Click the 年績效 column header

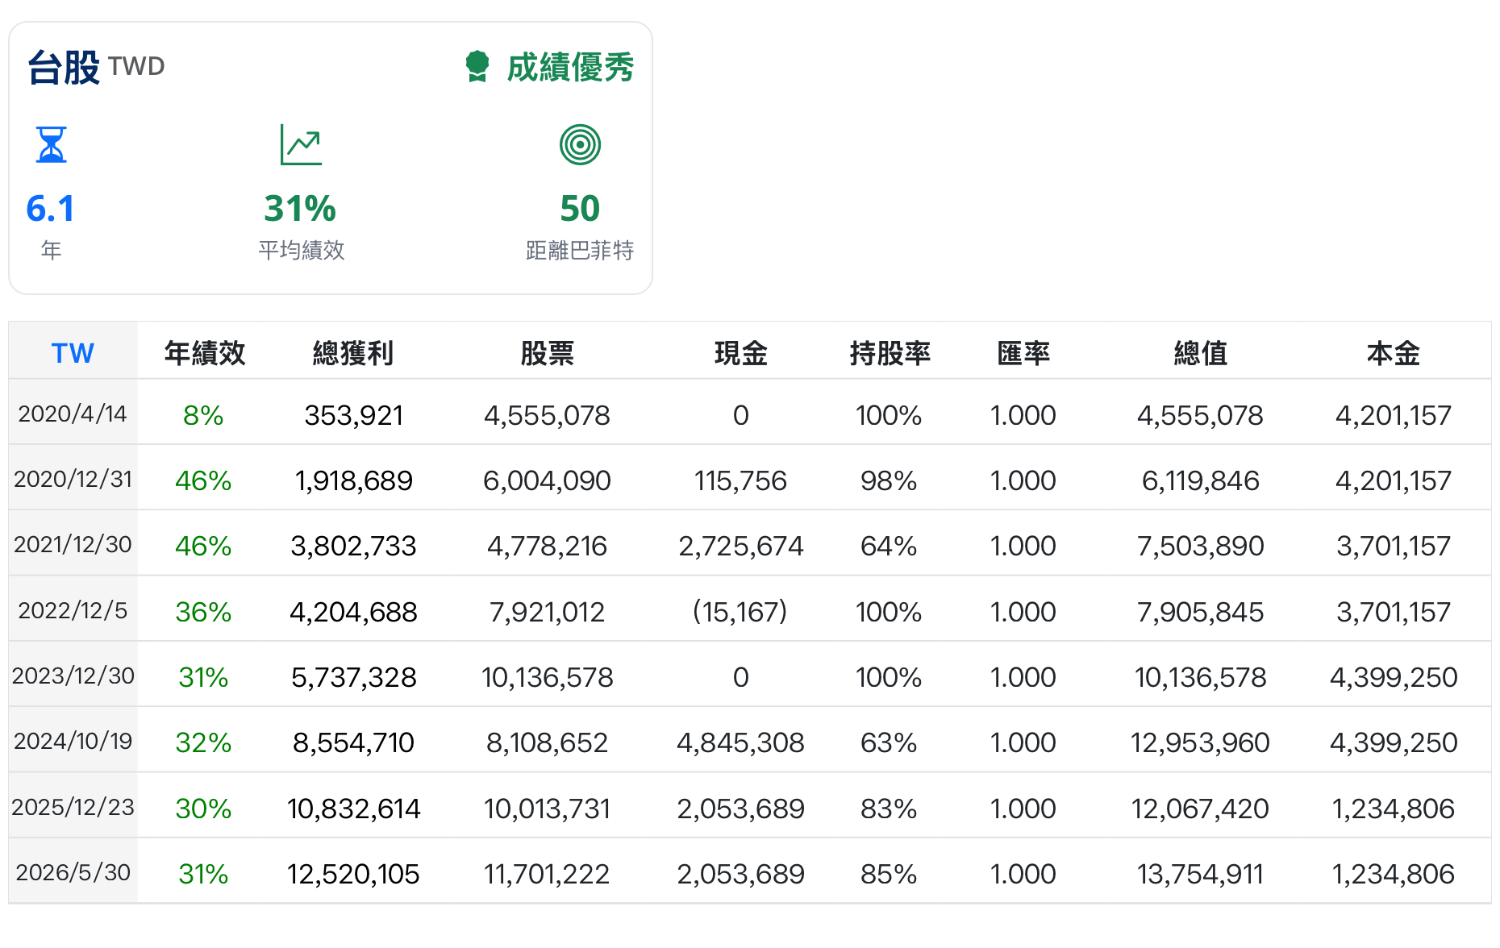tap(205, 353)
